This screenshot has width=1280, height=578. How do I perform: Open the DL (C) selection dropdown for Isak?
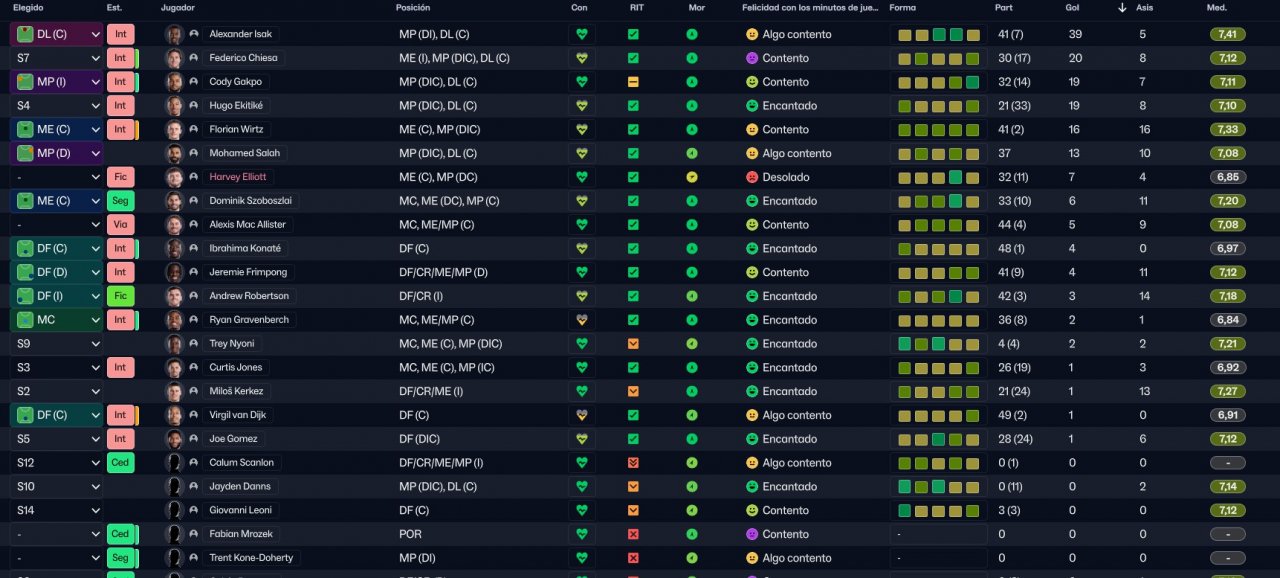57,34
